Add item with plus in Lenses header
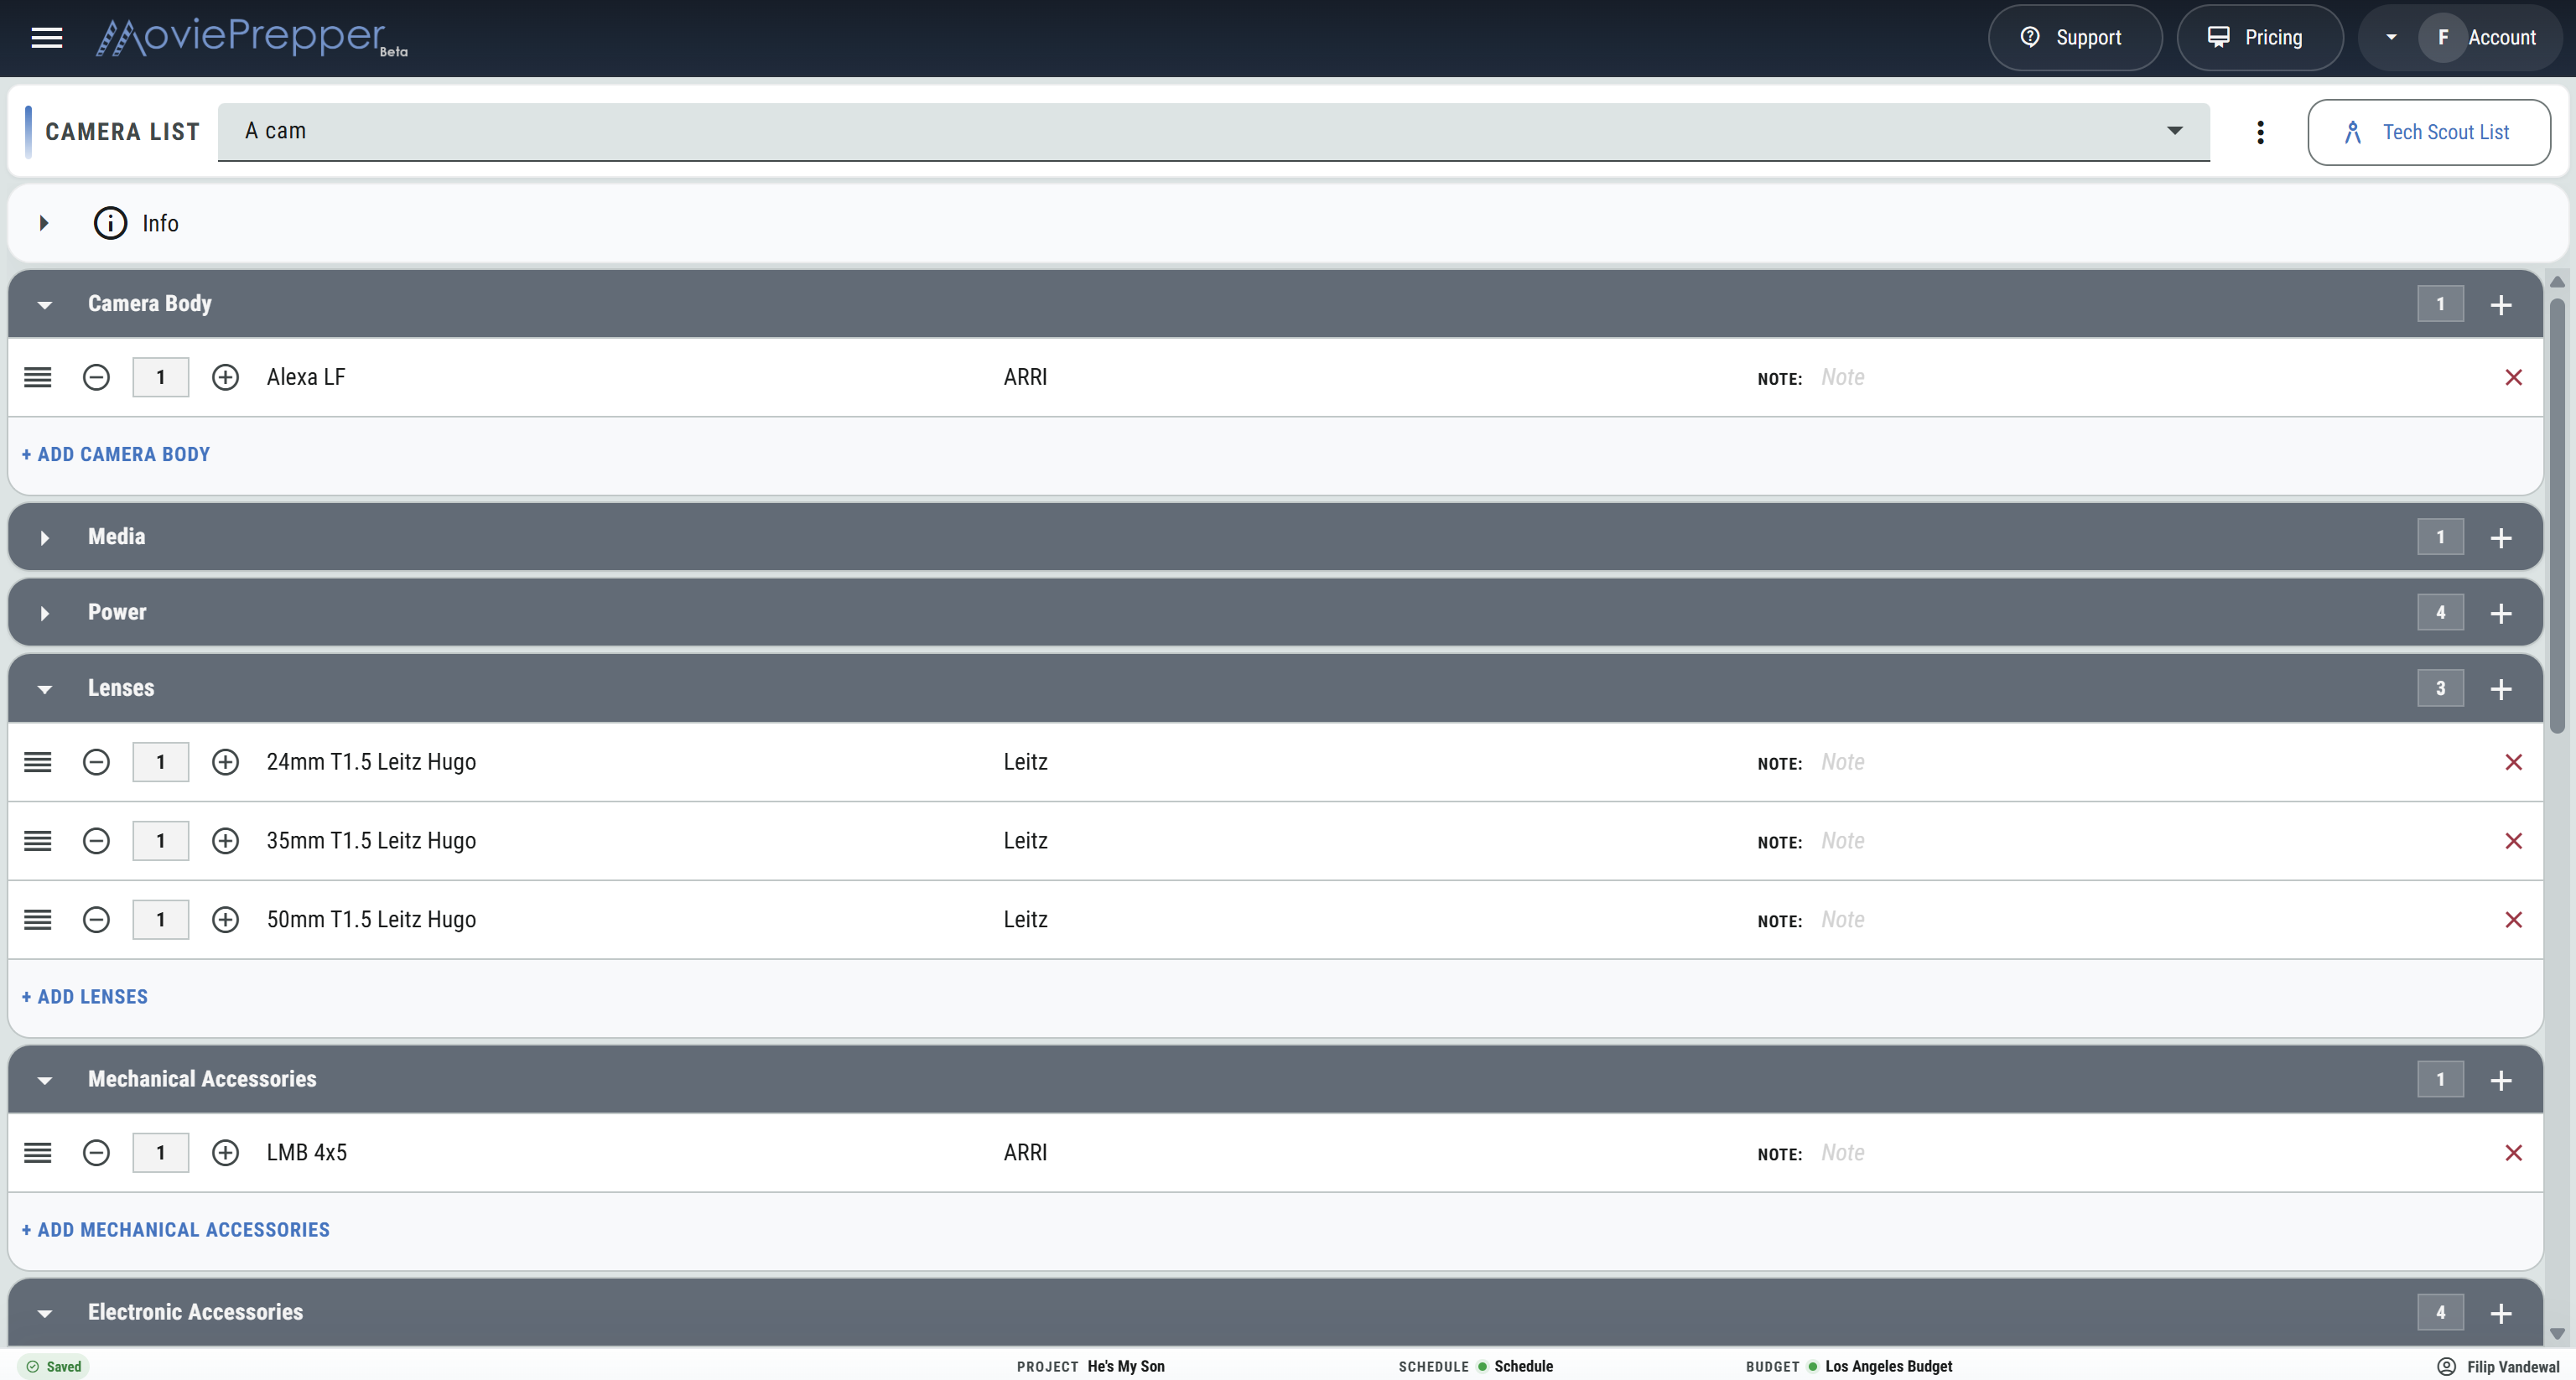The height and width of the screenshot is (1380, 2576). (2501, 689)
